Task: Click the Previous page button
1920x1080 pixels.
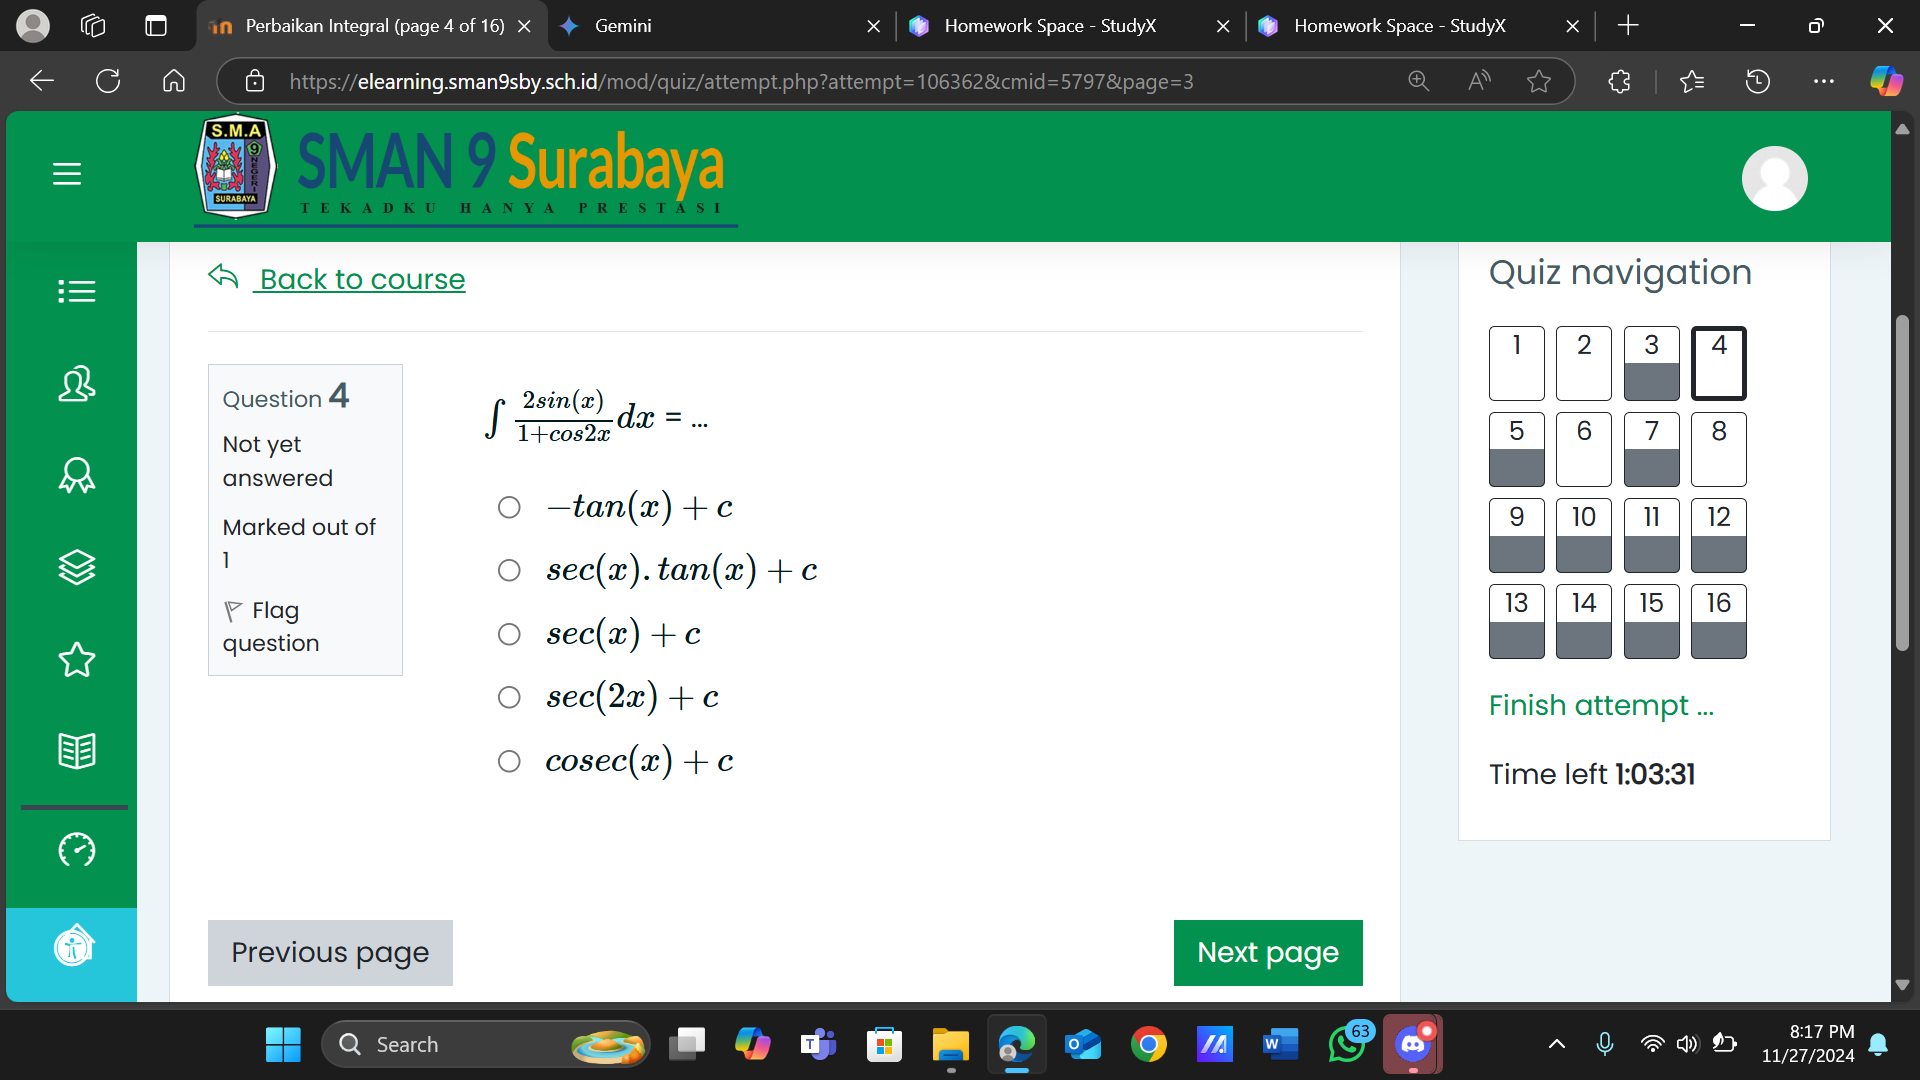Action: (330, 951)
